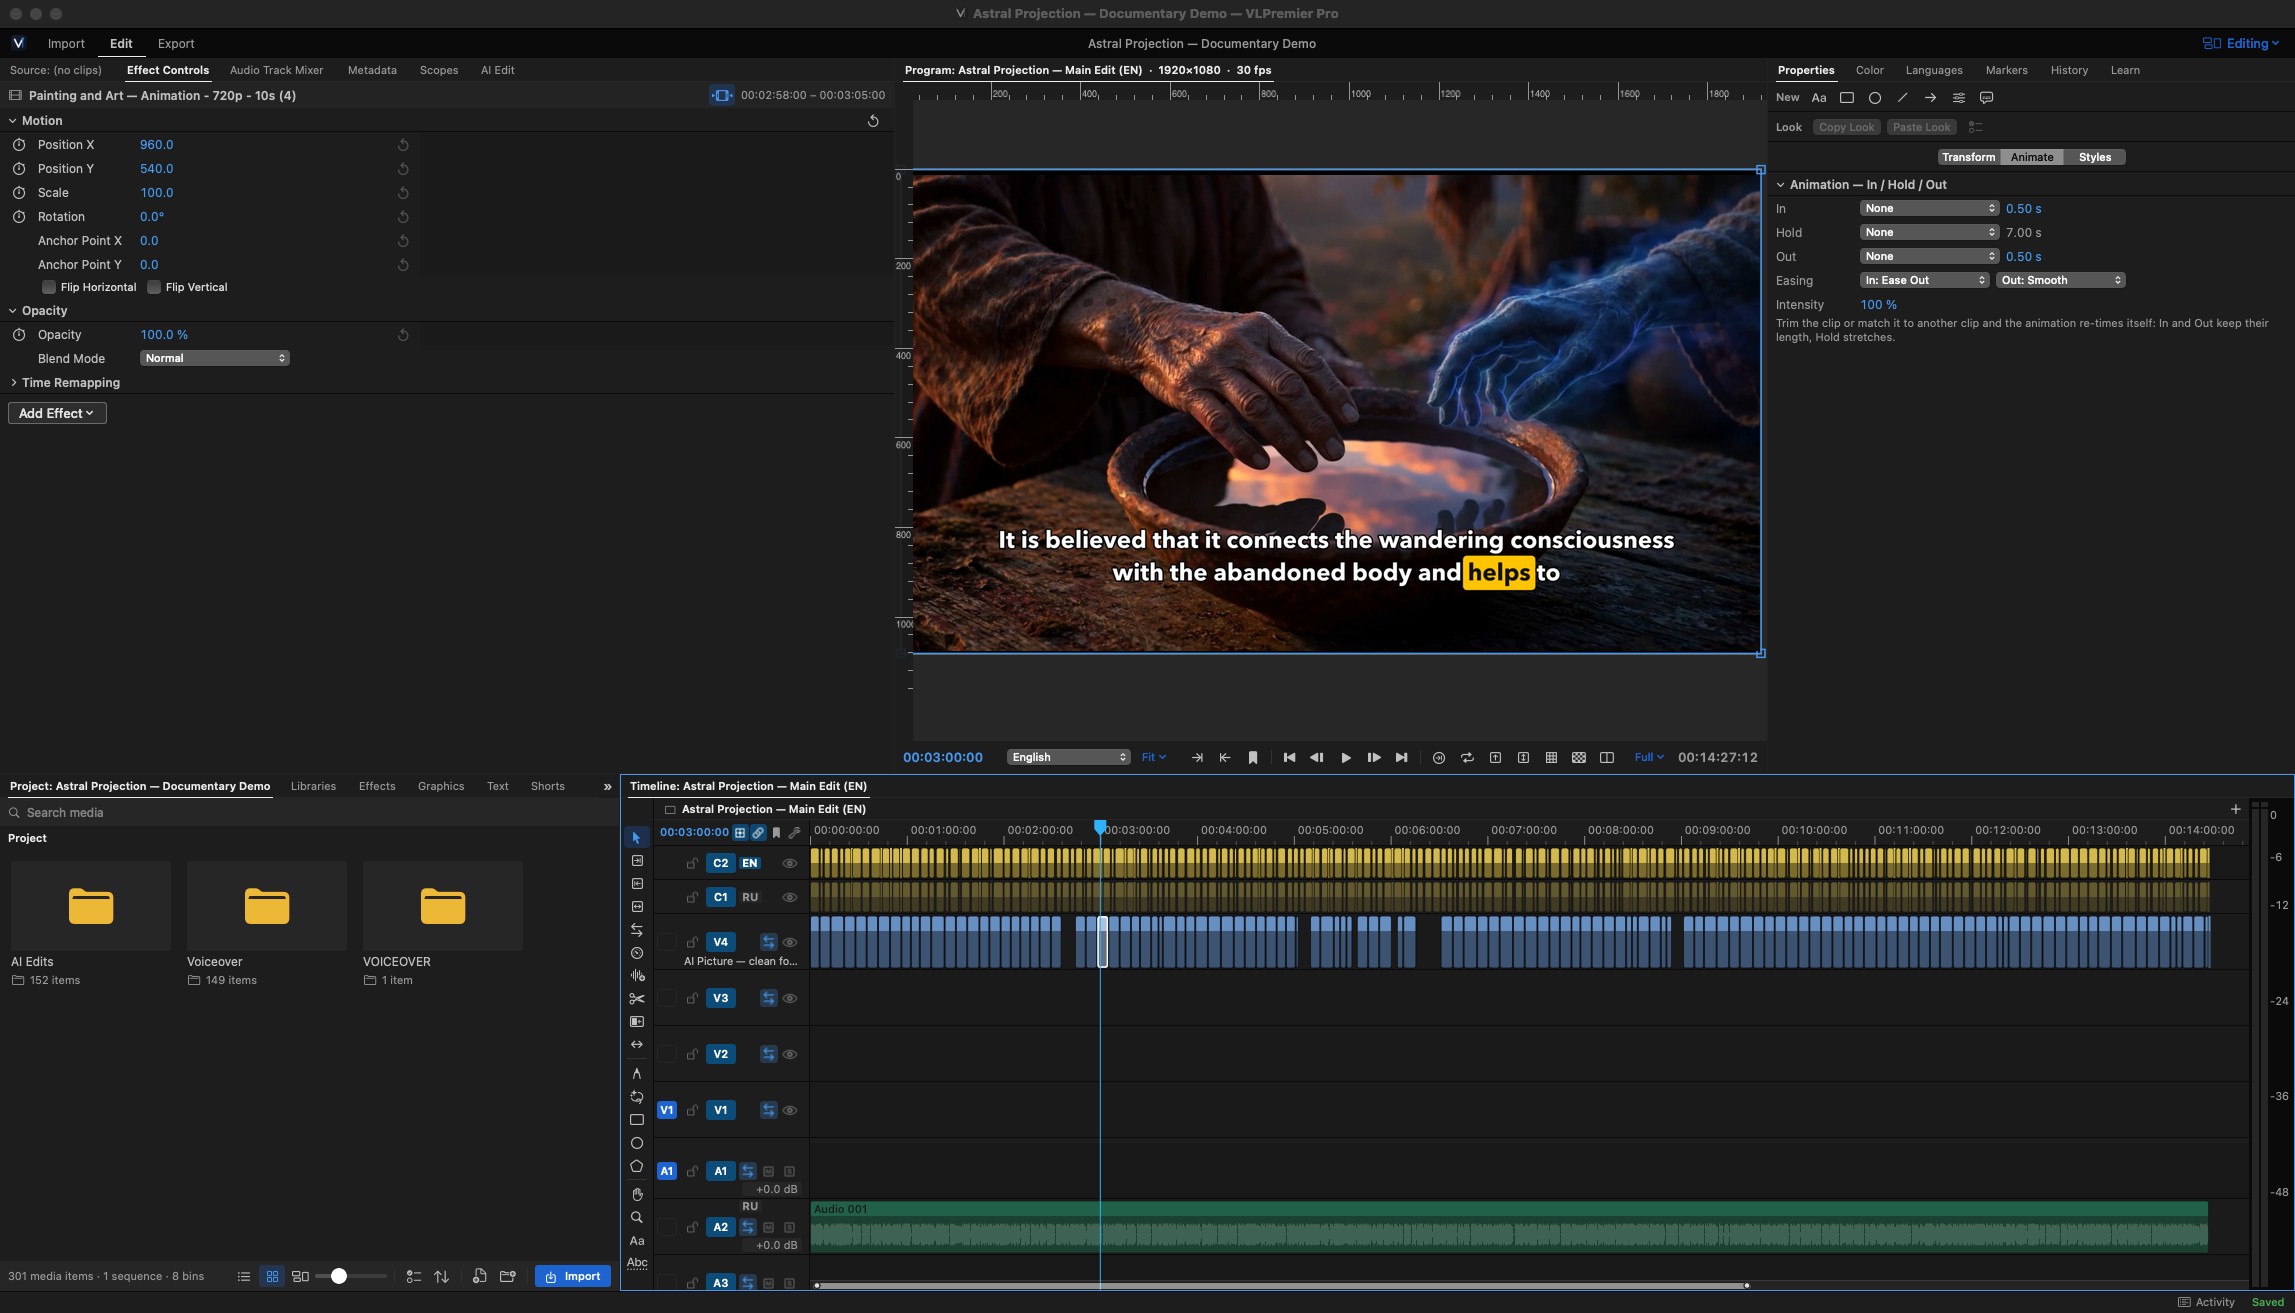
Task: Switch project panel to icon grid view
Action: (x=272, y=1277)
